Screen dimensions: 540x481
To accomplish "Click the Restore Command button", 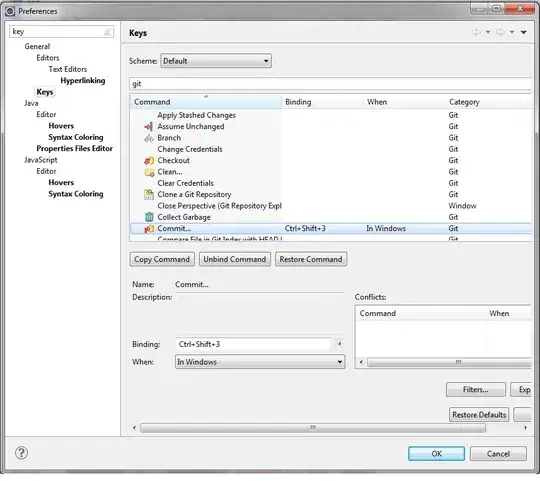I will click(311, 259).
